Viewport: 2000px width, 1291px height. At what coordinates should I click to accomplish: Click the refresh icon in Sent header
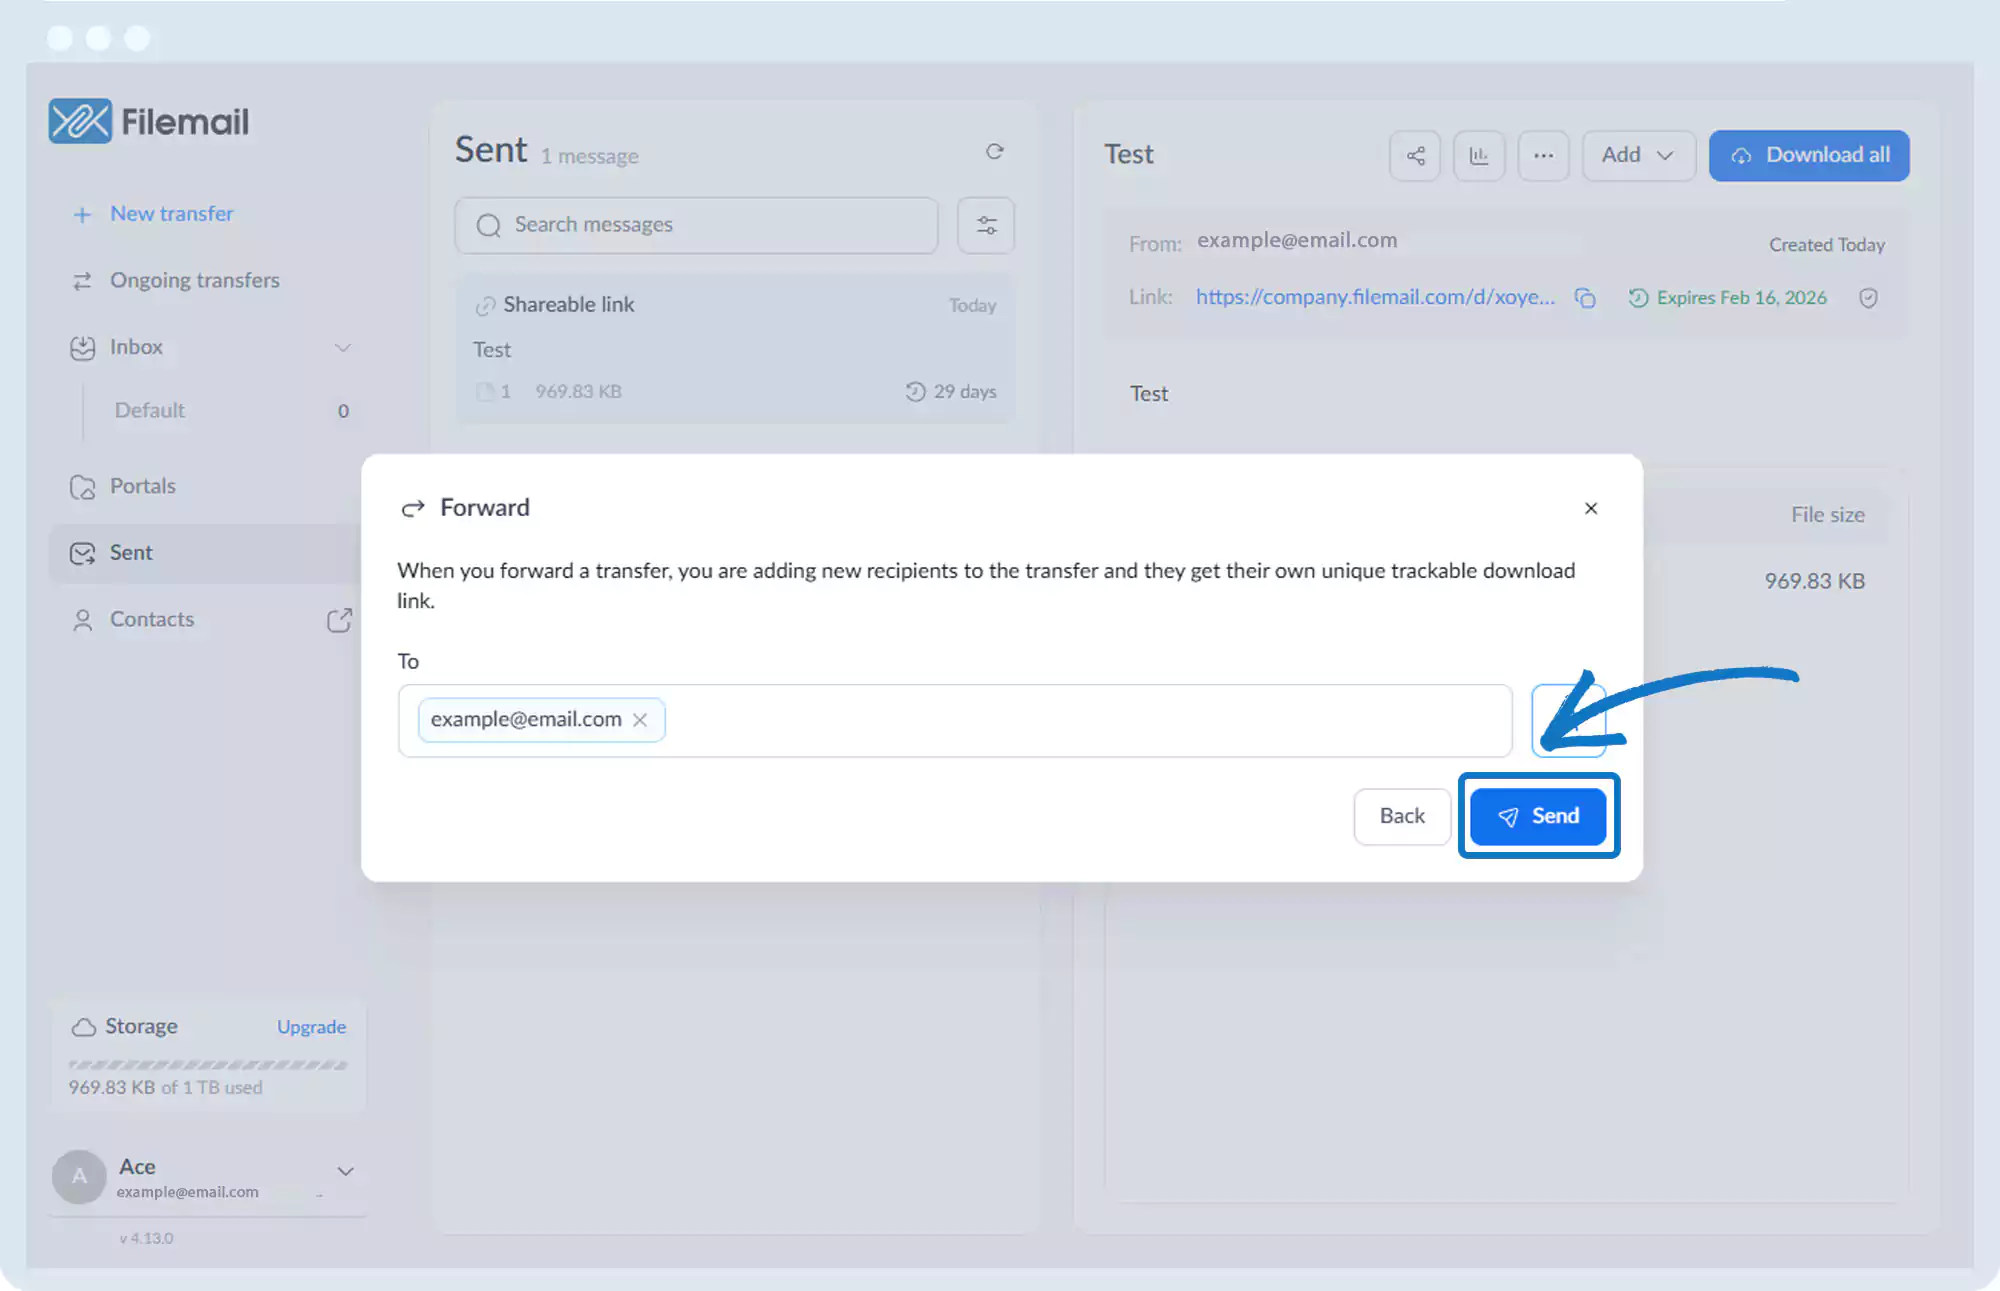tap(994, 152)
